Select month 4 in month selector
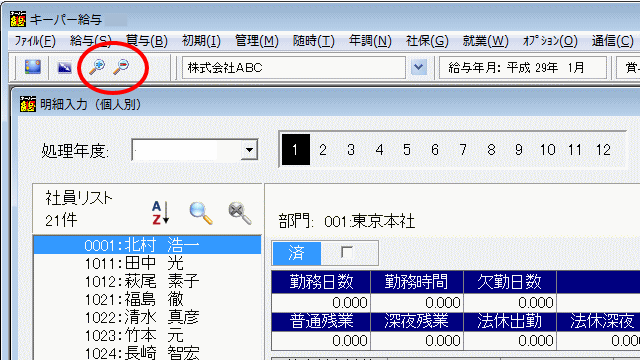Image resolution: width=640 pixels, height=360 pixels. pos(379,150)
